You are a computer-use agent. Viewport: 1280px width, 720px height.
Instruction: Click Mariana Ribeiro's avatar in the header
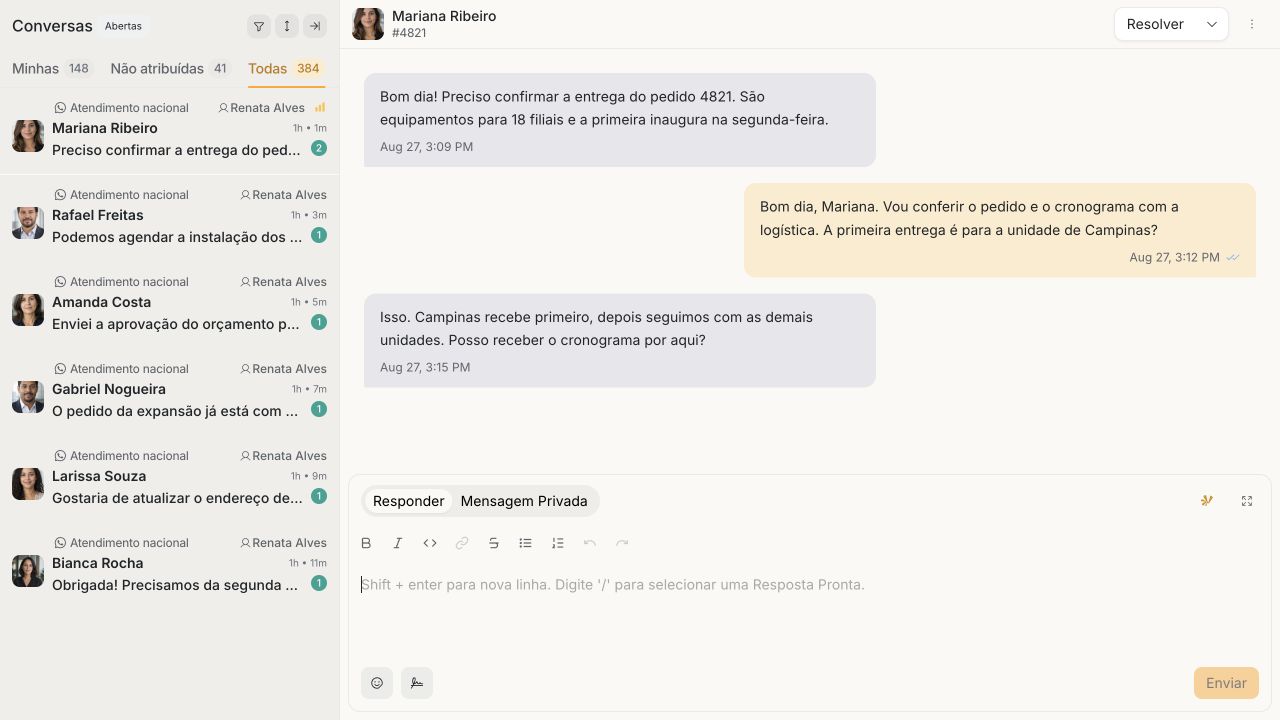coord(368,24)
